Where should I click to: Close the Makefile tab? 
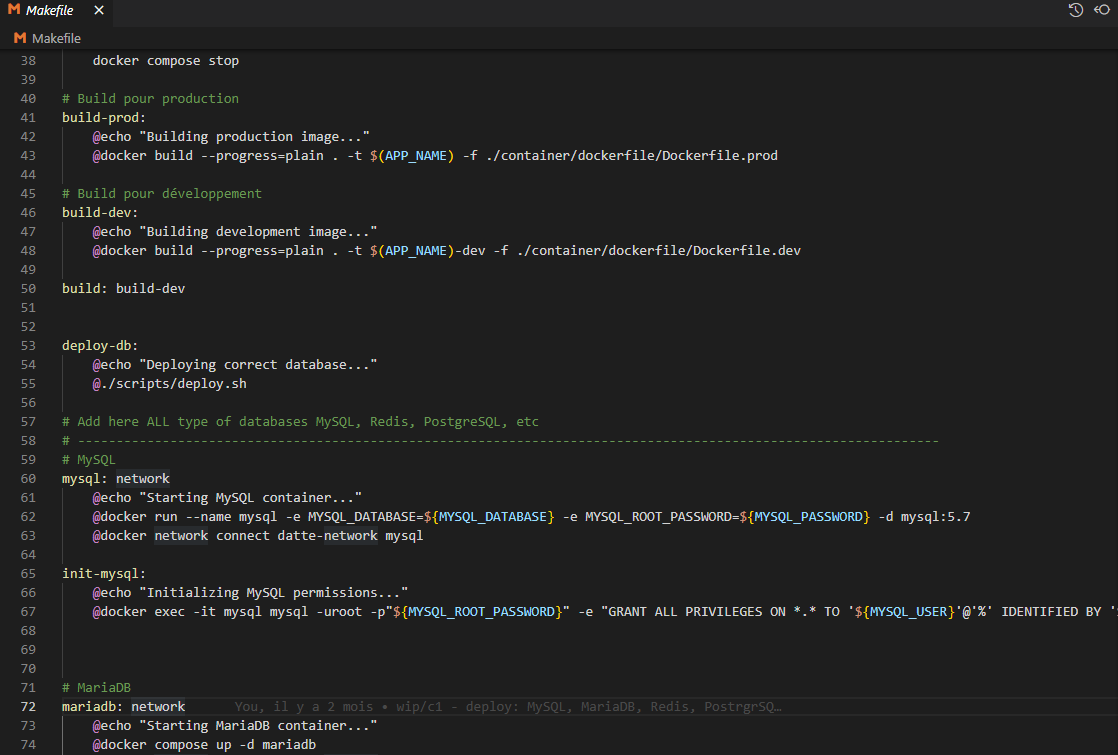pyautogui.click(x=98, y=10)
